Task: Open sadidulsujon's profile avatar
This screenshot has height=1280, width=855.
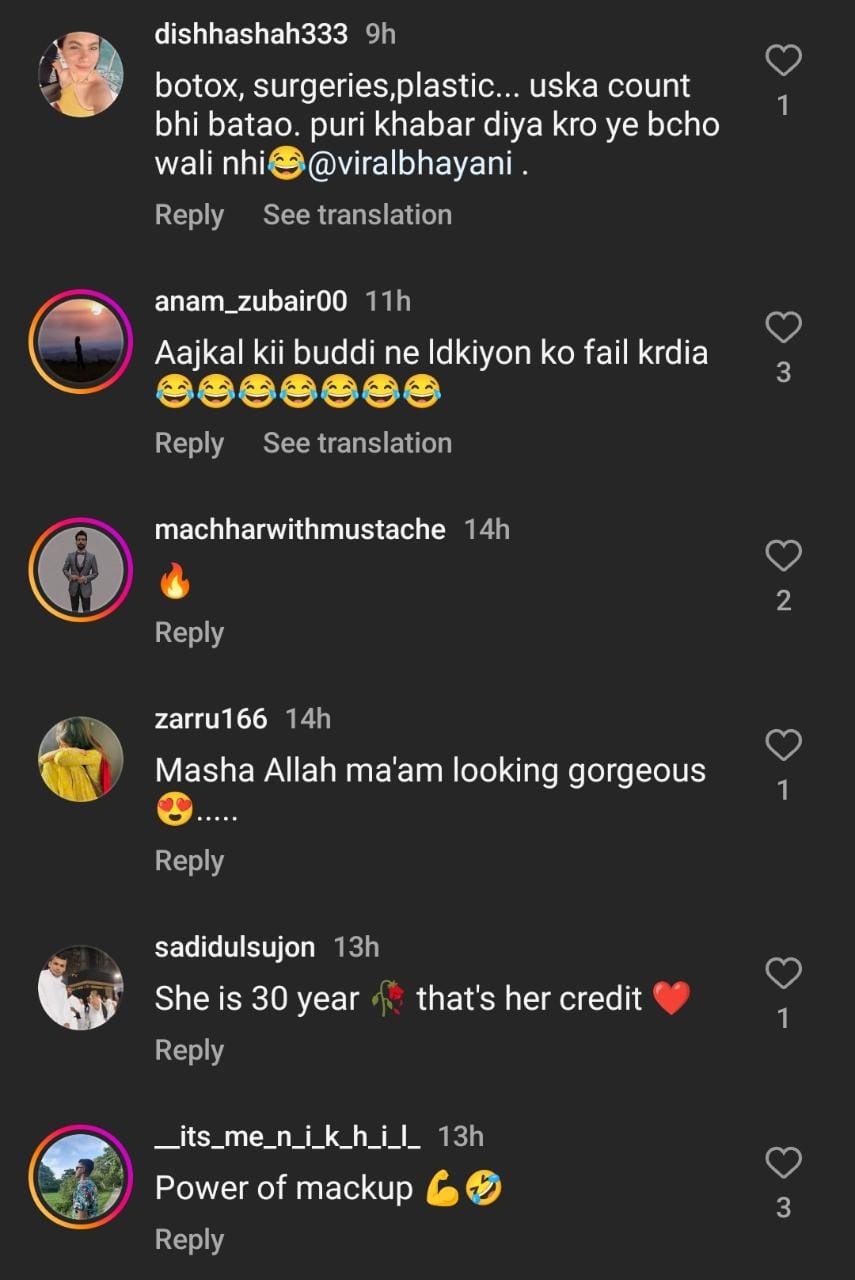Action: tap(81, 987)
